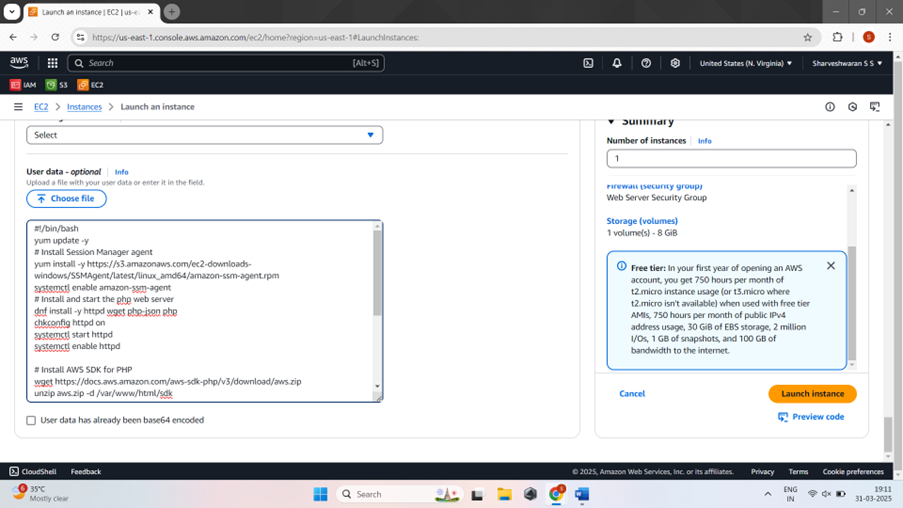This screenshot has height=508, width=903.
Task: Open the Preview code link
Action: click(811, 416)
